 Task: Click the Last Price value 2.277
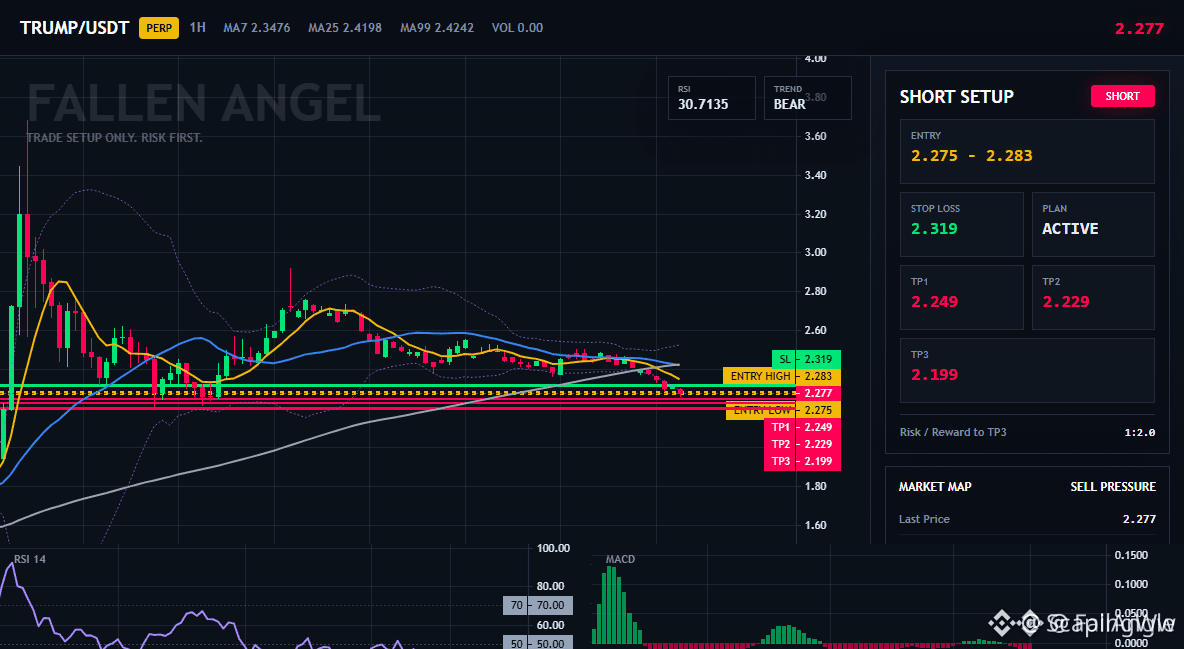click(1139, 519)
